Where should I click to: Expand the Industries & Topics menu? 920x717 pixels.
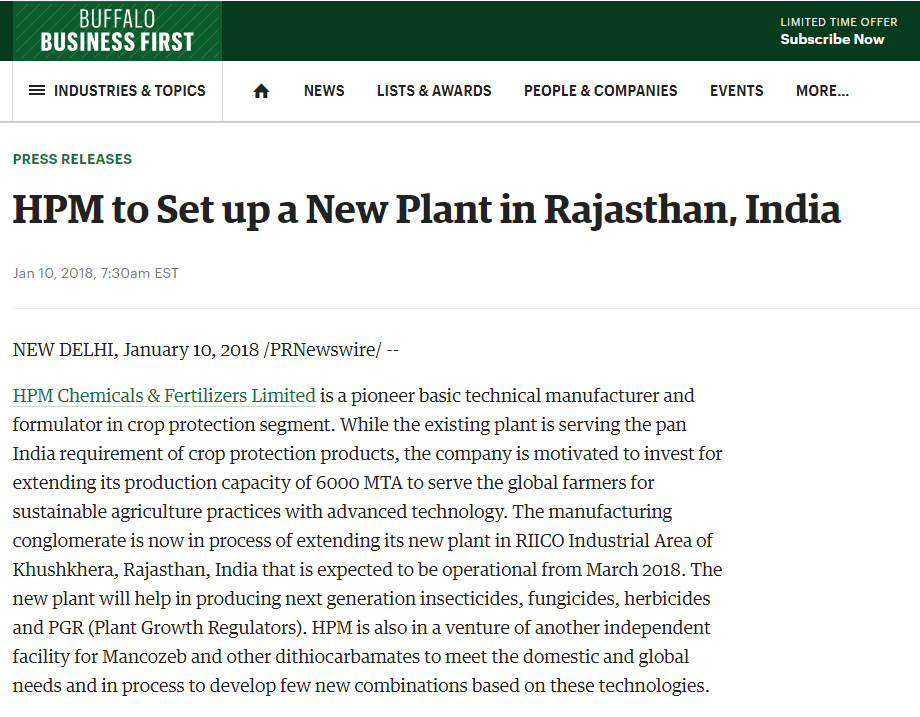pos(117,91)
